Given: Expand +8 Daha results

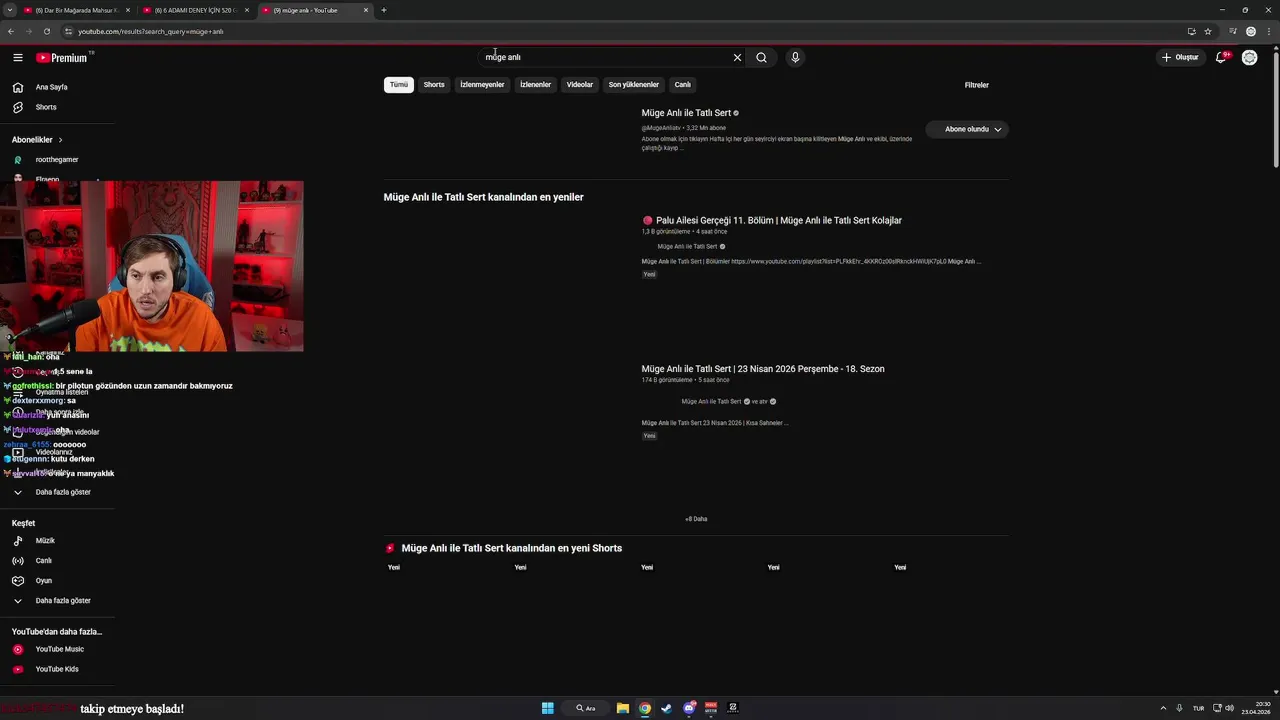Looking at the screenshot, I should point(696,519).
